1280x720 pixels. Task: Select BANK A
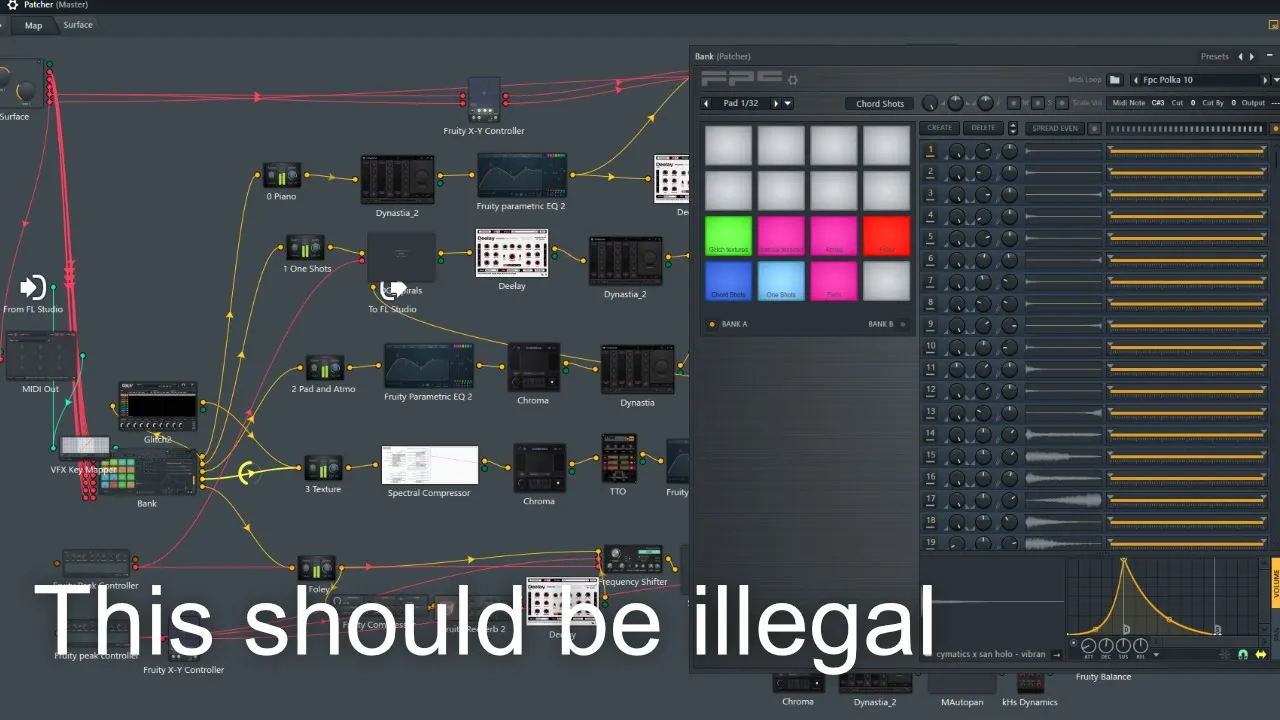tap(728, 324)
